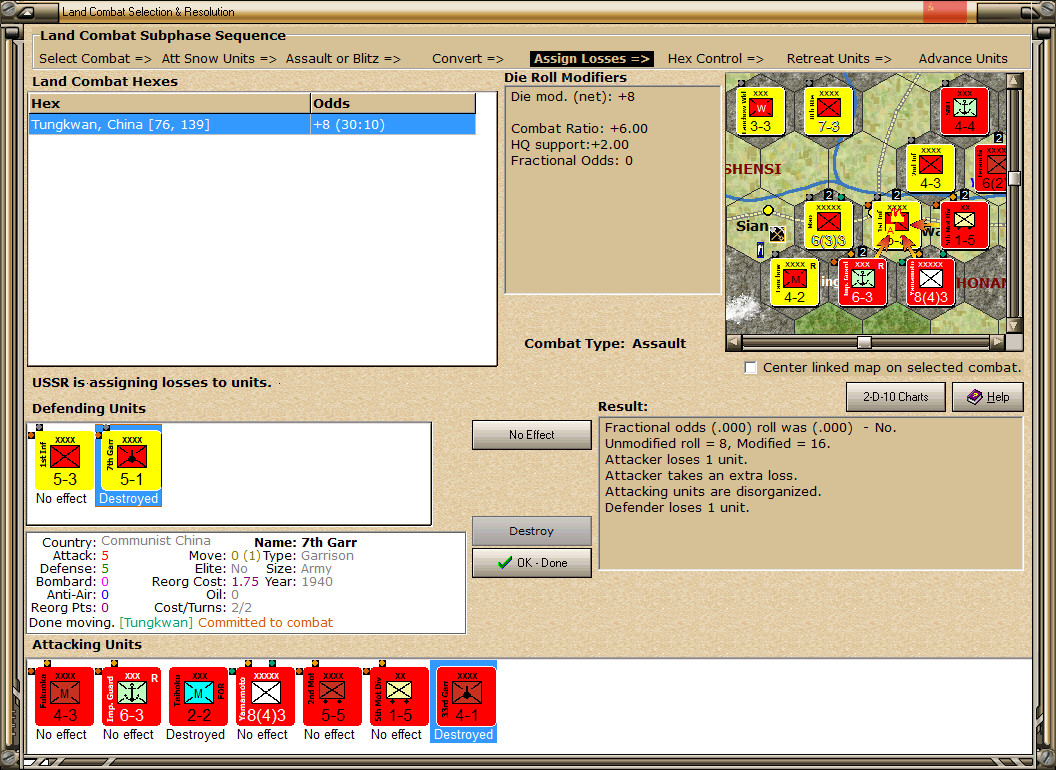Screen dimensions: 1056x770
Task: Click the USSR flag icon in the title bar
Action: tap(944, 11)
